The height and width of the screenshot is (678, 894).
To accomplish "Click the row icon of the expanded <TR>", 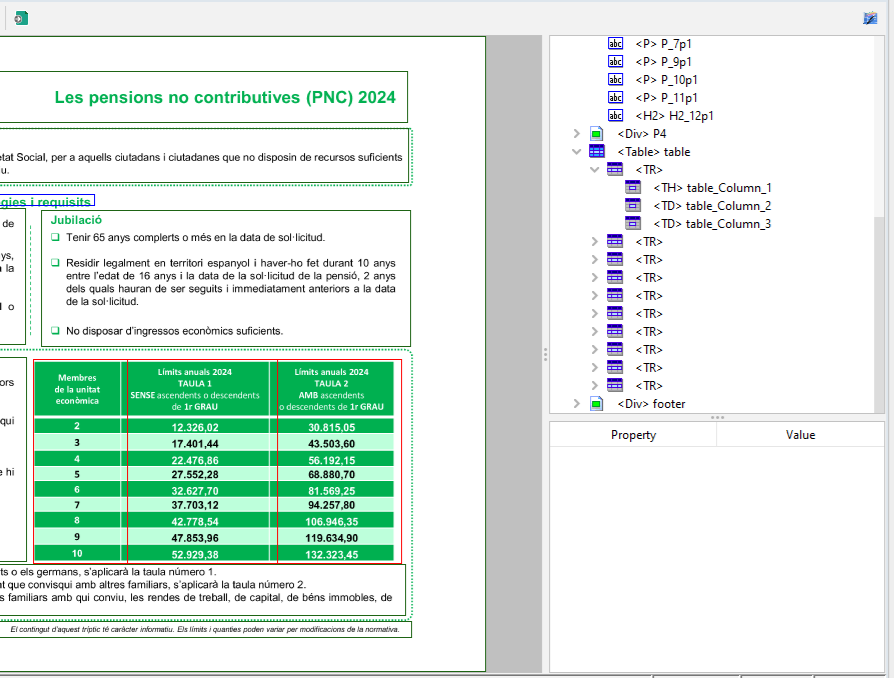I will tap(615, 169).
